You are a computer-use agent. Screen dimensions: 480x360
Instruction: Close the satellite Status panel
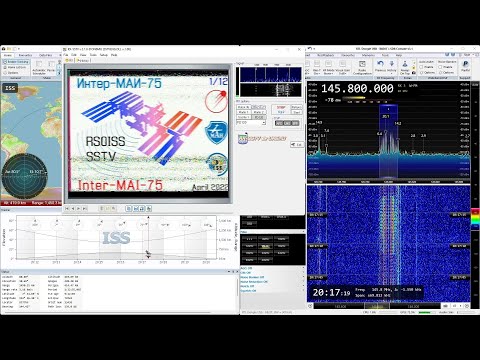(237, 272)
